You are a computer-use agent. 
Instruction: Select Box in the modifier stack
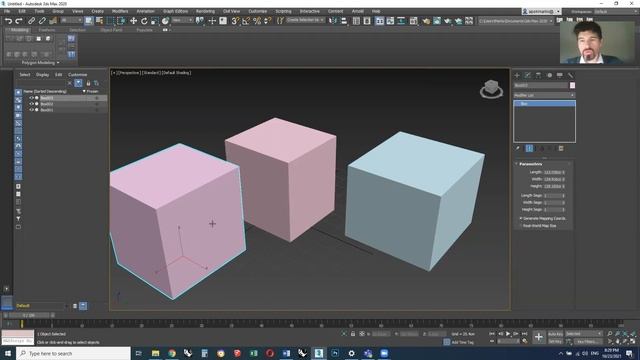544,104
